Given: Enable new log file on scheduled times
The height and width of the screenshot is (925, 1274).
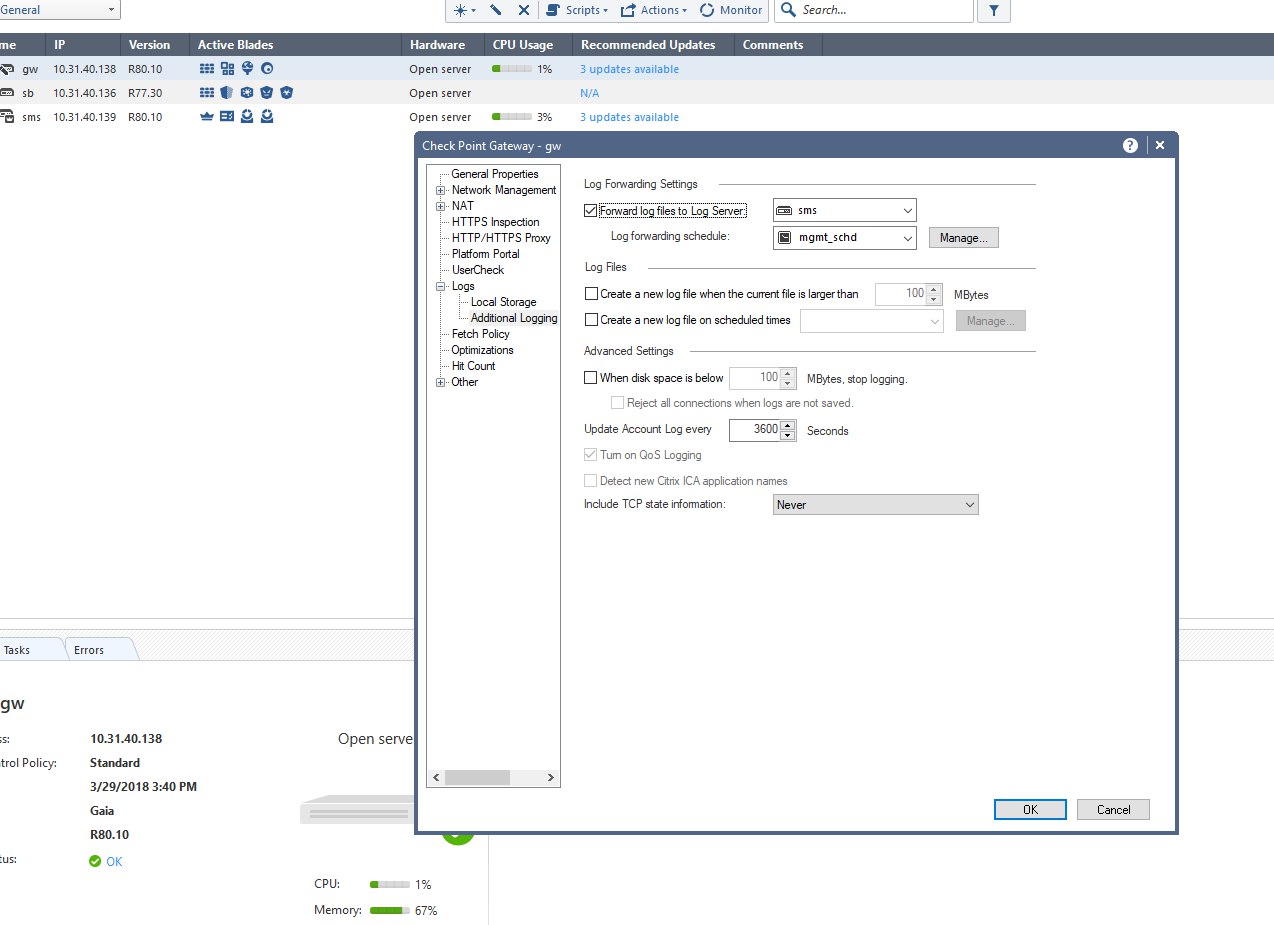Looking at the screenshot, I should [591, 320].
